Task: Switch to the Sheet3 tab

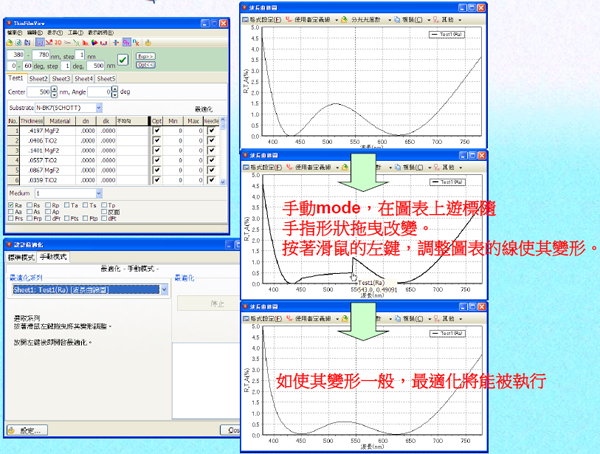Action: [x=61, y=78]
